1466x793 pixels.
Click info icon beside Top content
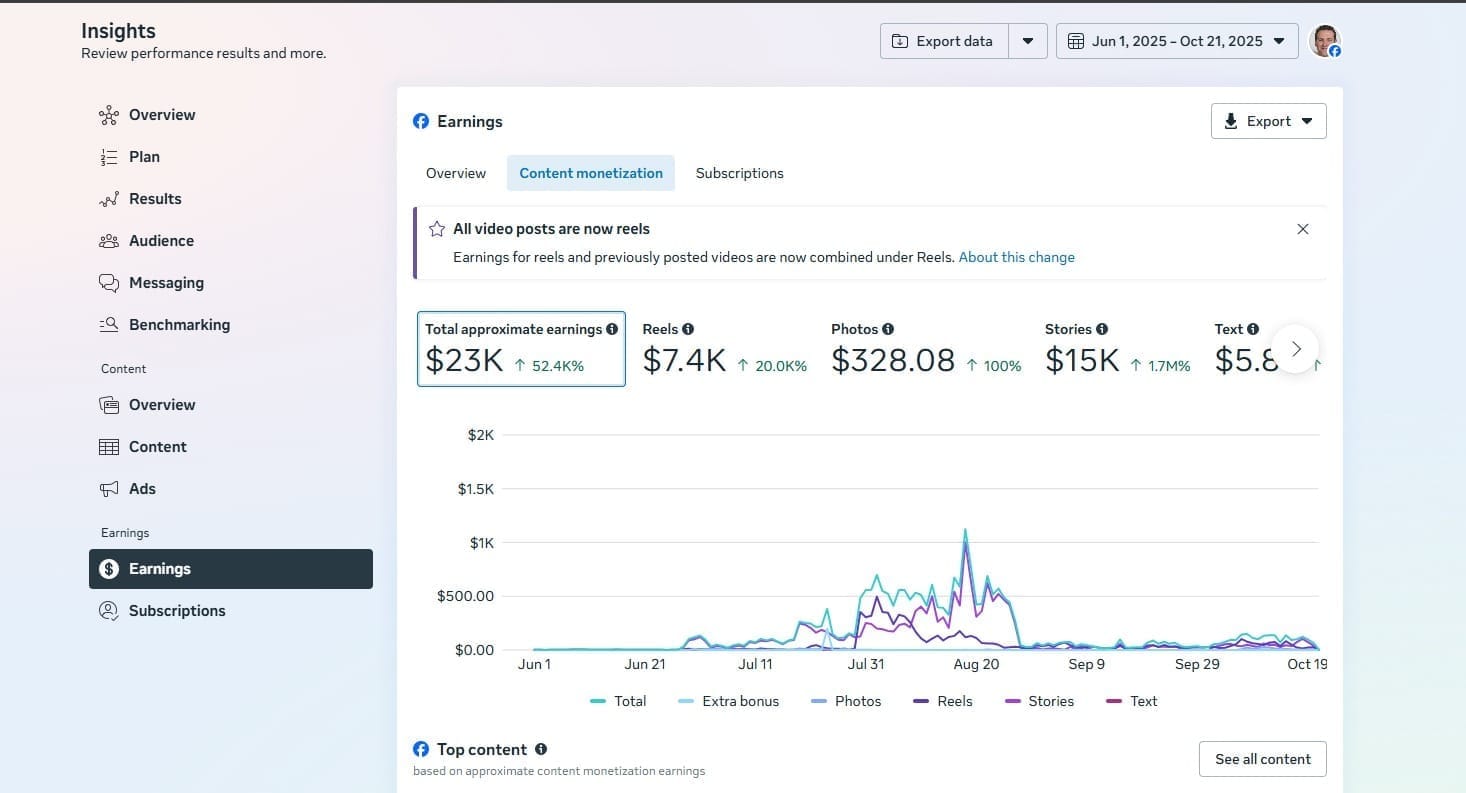click(541, 749)
